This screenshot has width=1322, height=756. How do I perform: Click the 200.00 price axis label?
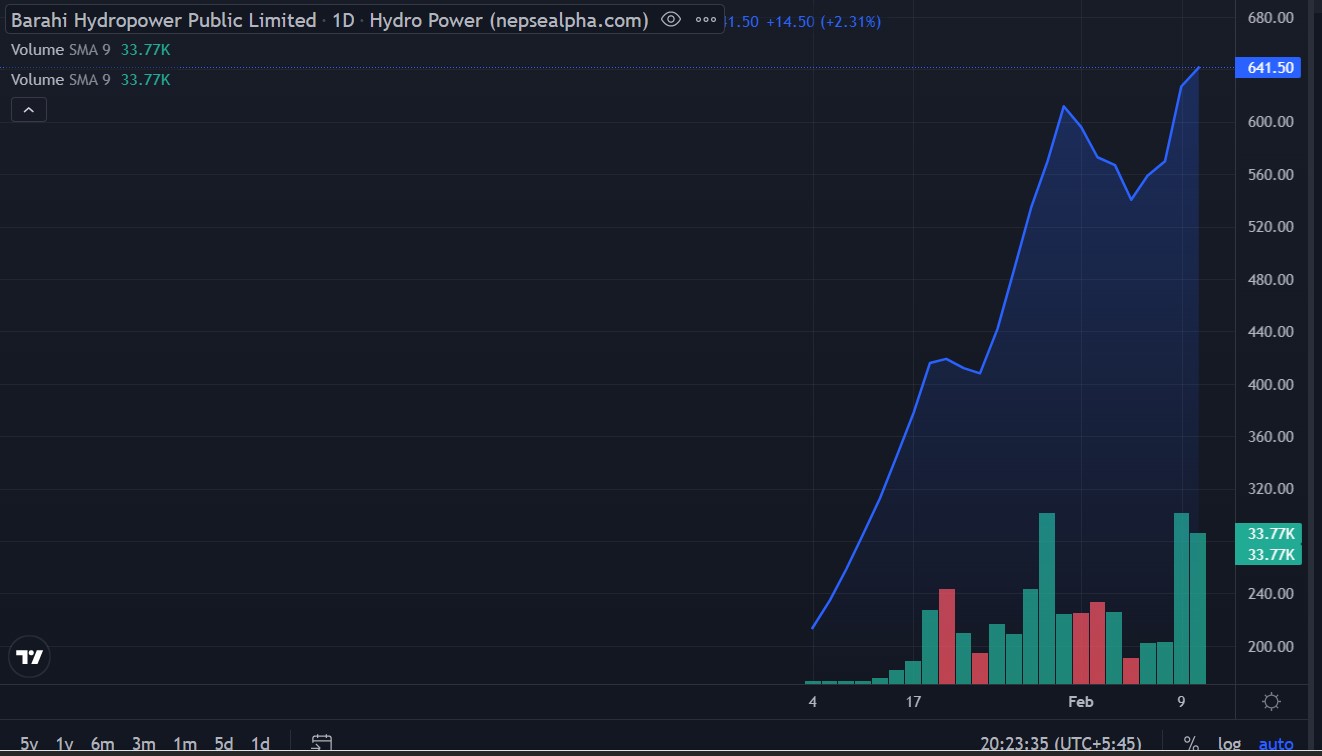click(1271, 647)
